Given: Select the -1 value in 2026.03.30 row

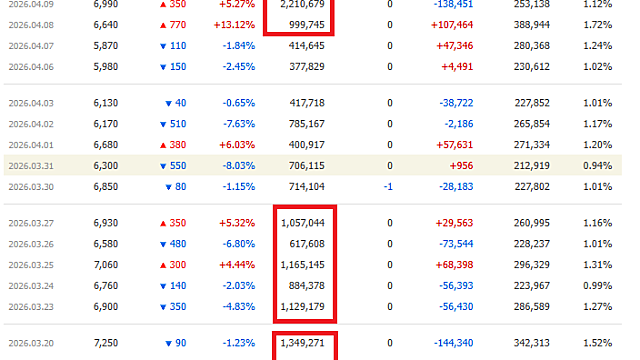Looking at the screenshot, I should (388, 187).
